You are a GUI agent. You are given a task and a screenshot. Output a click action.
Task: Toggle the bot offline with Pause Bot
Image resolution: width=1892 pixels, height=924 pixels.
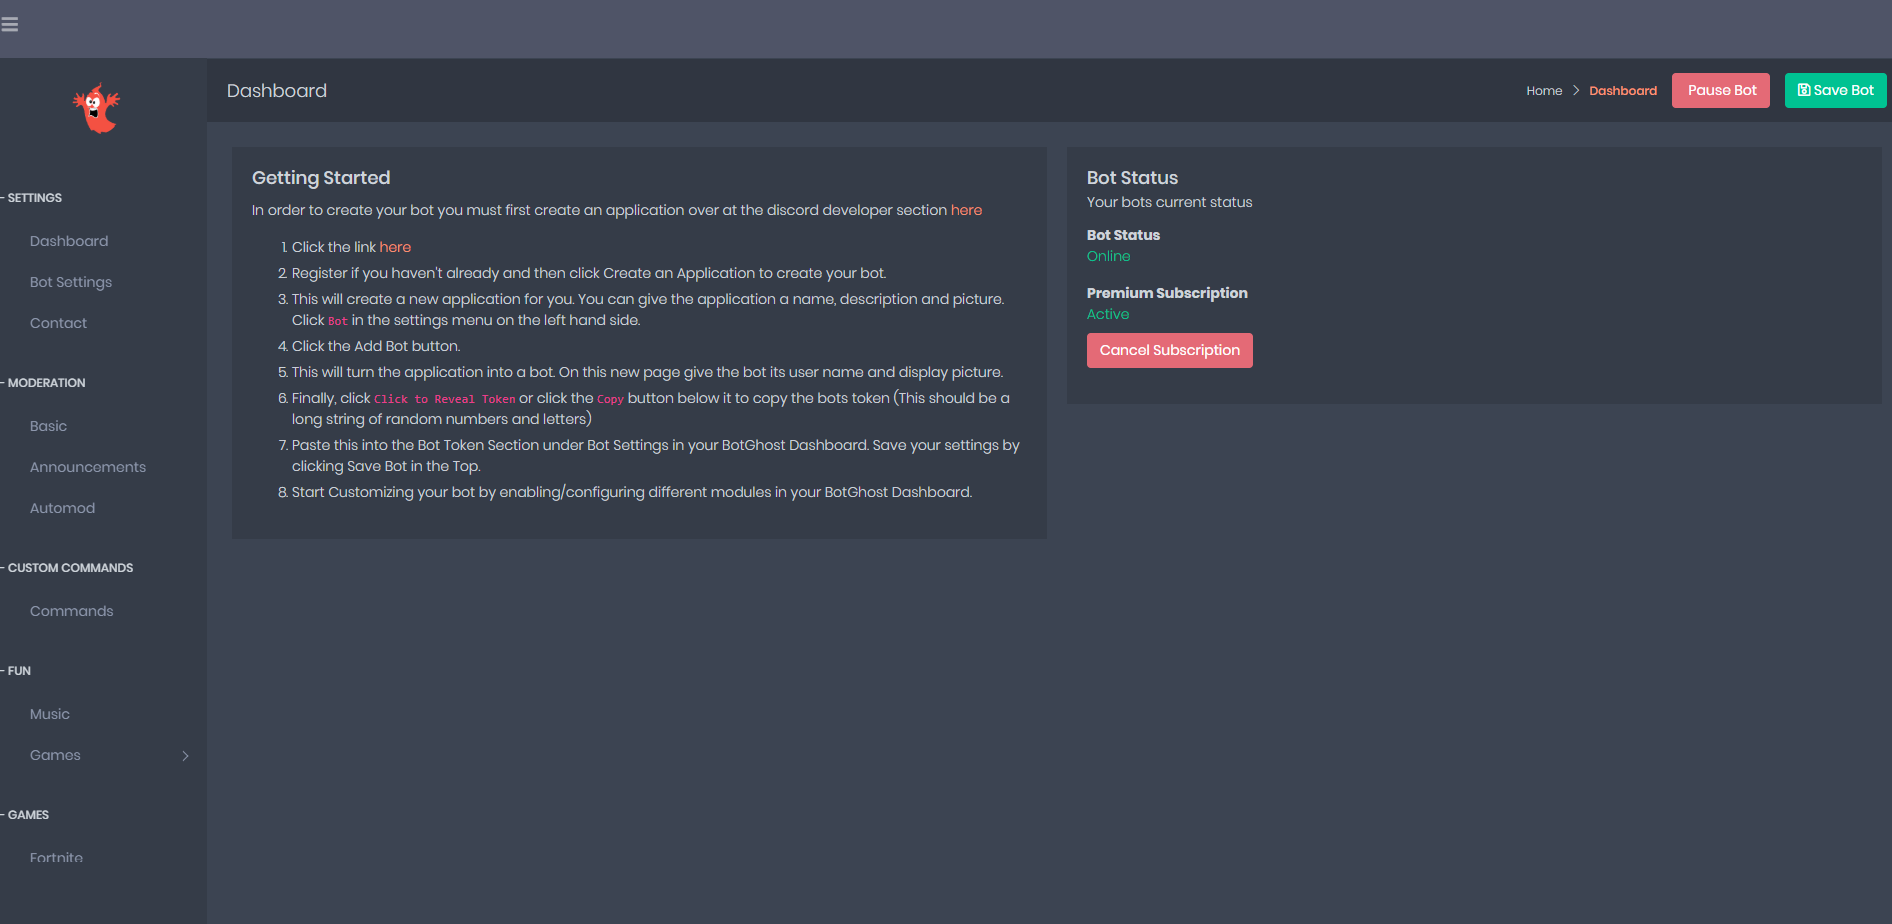click(x=1720, y=90)
